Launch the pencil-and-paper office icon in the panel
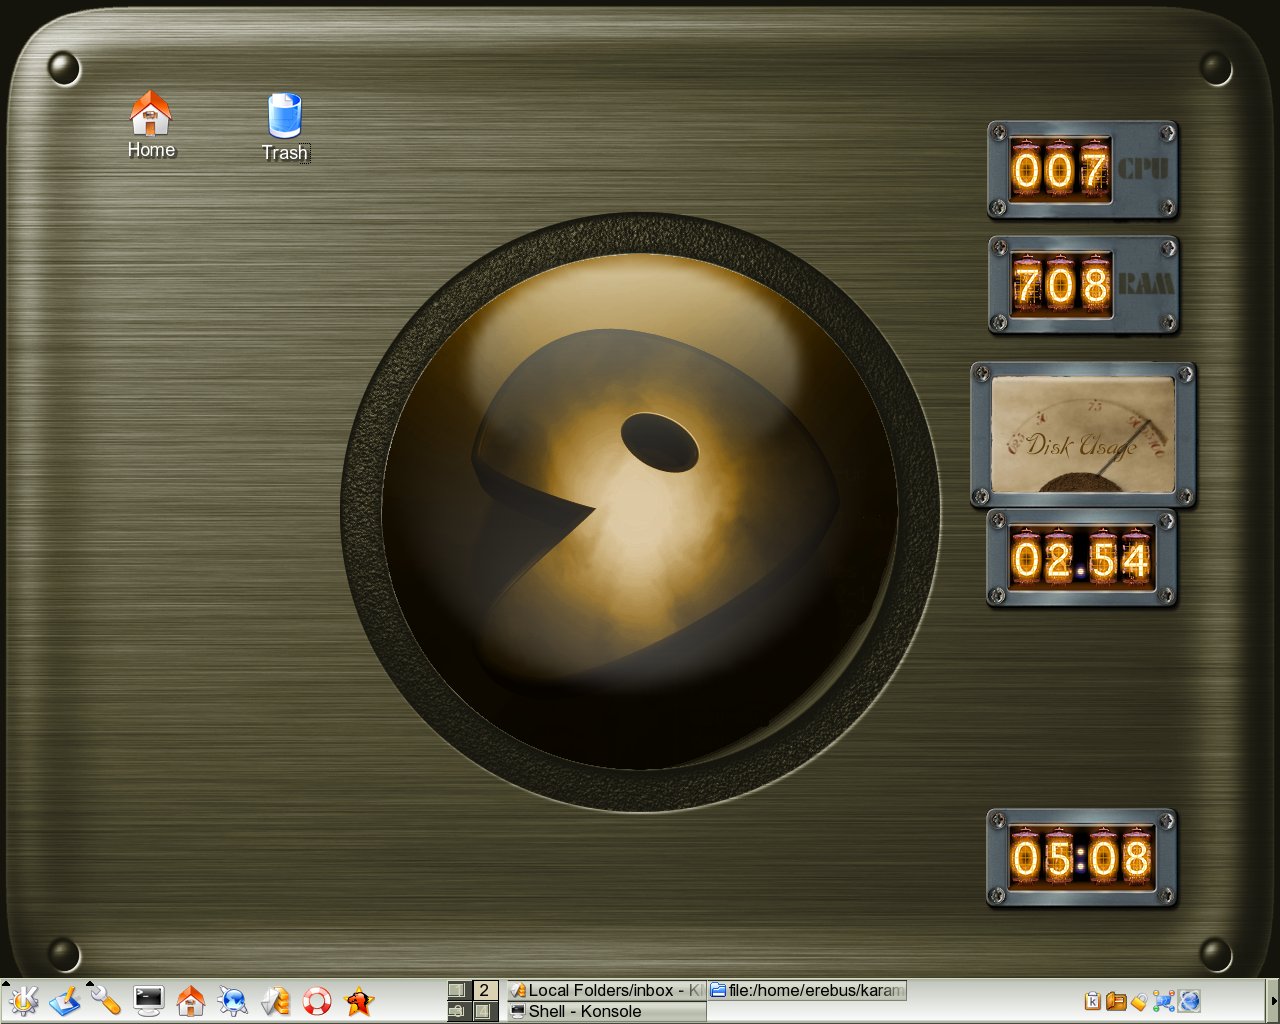The height and width of the screenshot is (1024, 1280). tap(65, 1000)
